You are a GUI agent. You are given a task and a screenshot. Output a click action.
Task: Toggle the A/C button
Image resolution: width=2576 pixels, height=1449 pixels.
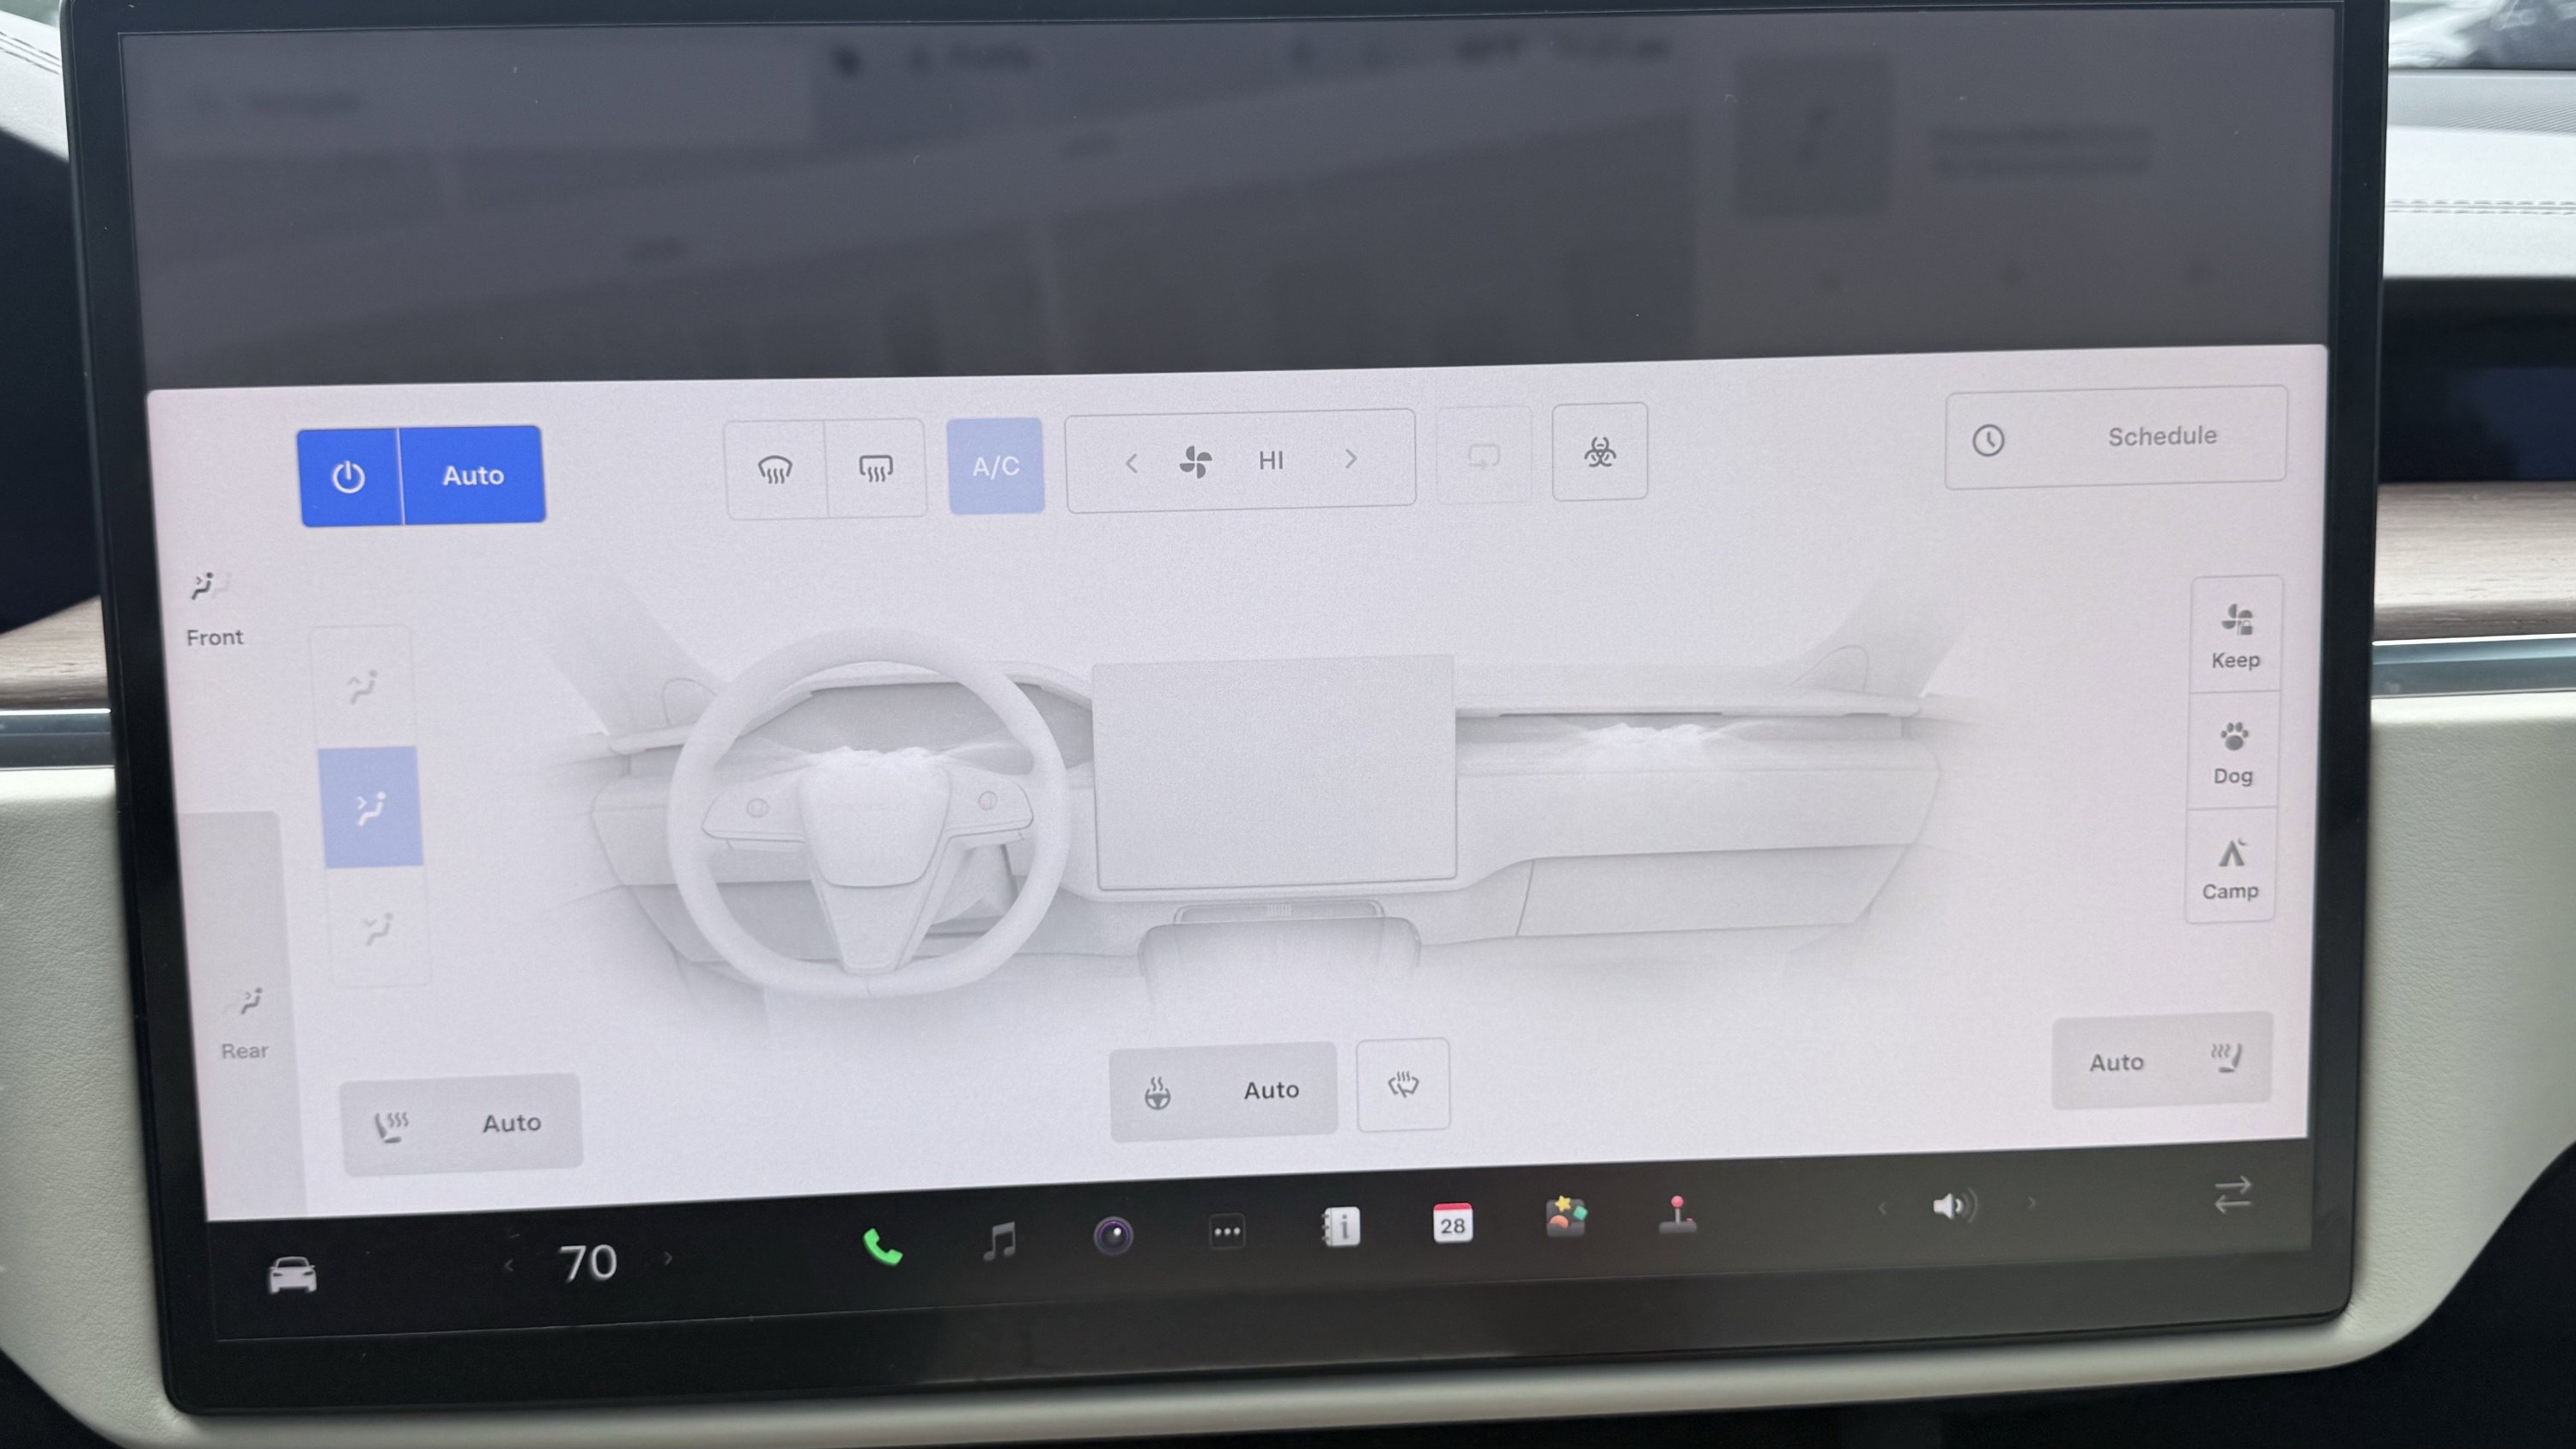996,466
